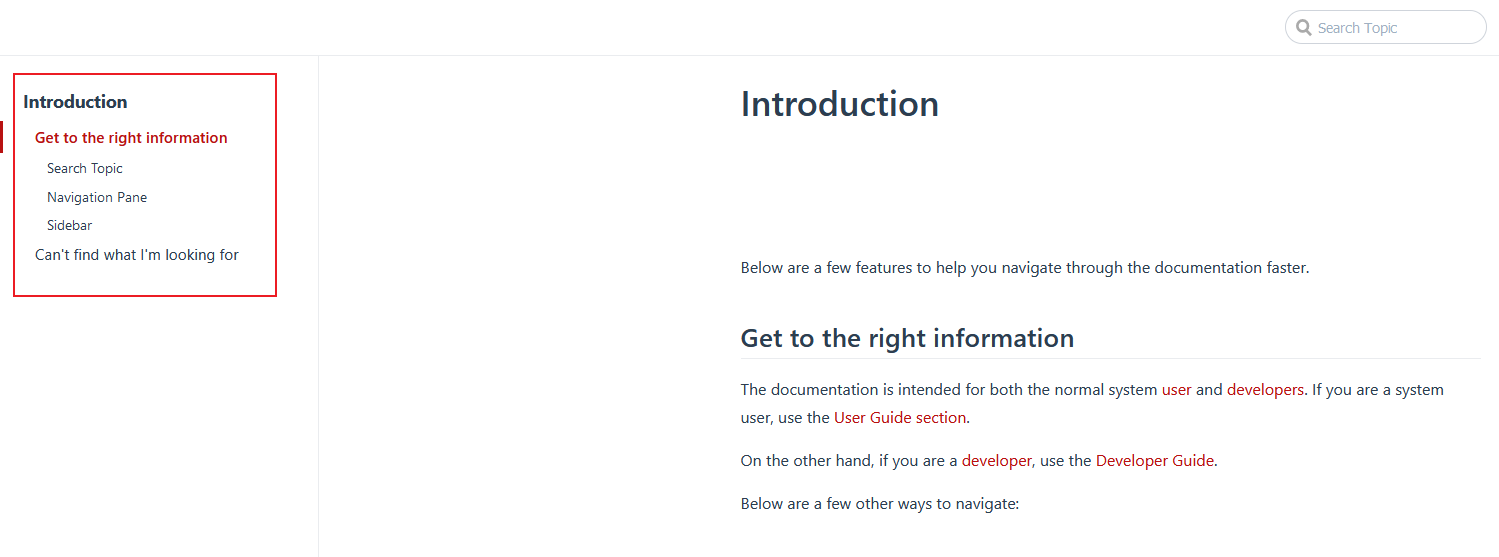Screen dimensions: 1499x557
Task: Click the magnifying glass search icon
Action: [x=1303, y=28]
